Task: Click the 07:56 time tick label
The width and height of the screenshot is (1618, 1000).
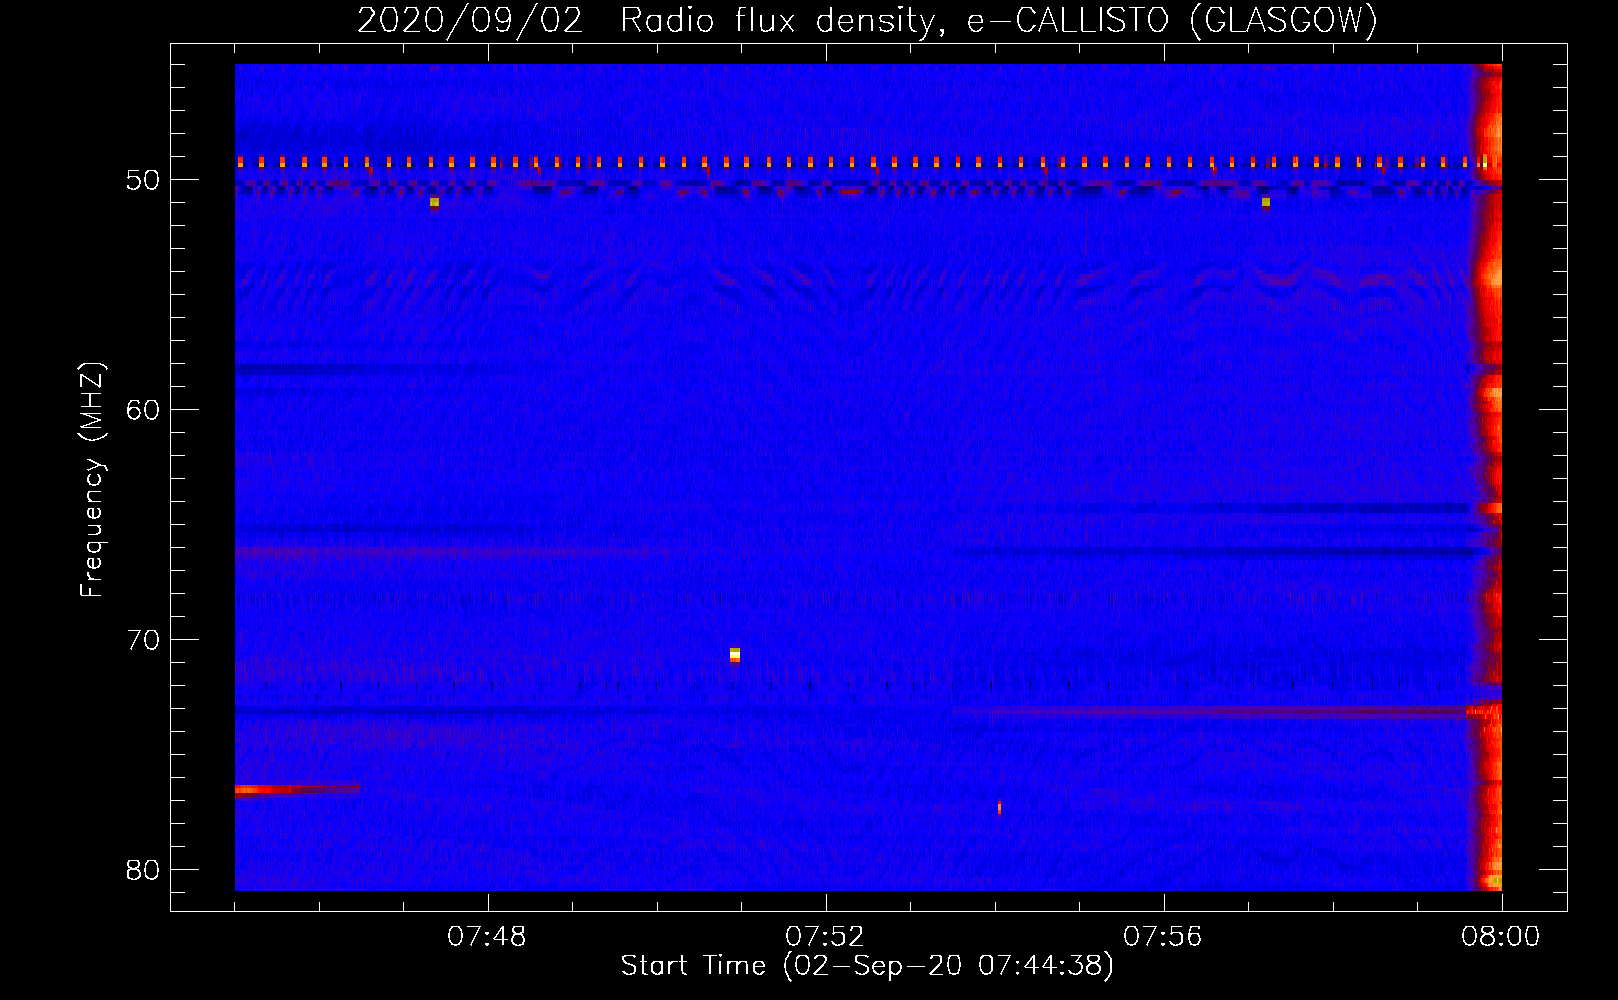Action: point(1163,937)
